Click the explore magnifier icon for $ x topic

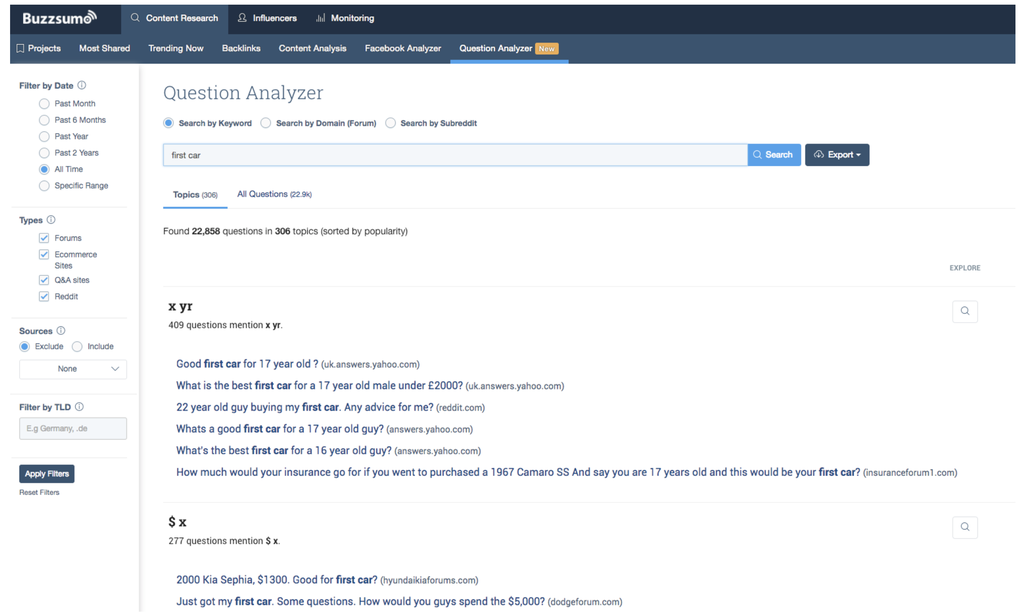click(x=964, y=527)
